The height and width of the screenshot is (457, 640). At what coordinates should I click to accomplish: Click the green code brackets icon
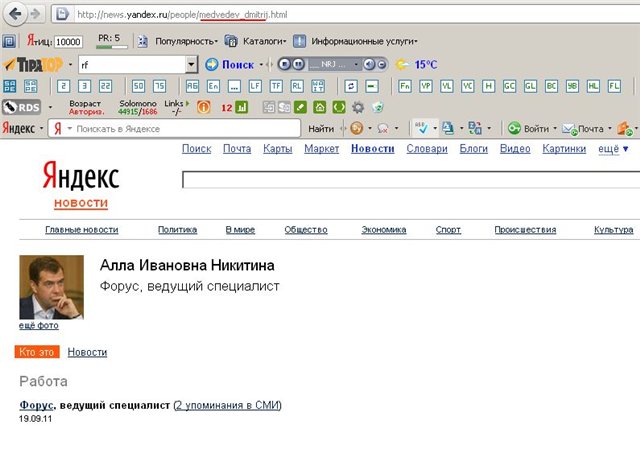tap(339, 107)
